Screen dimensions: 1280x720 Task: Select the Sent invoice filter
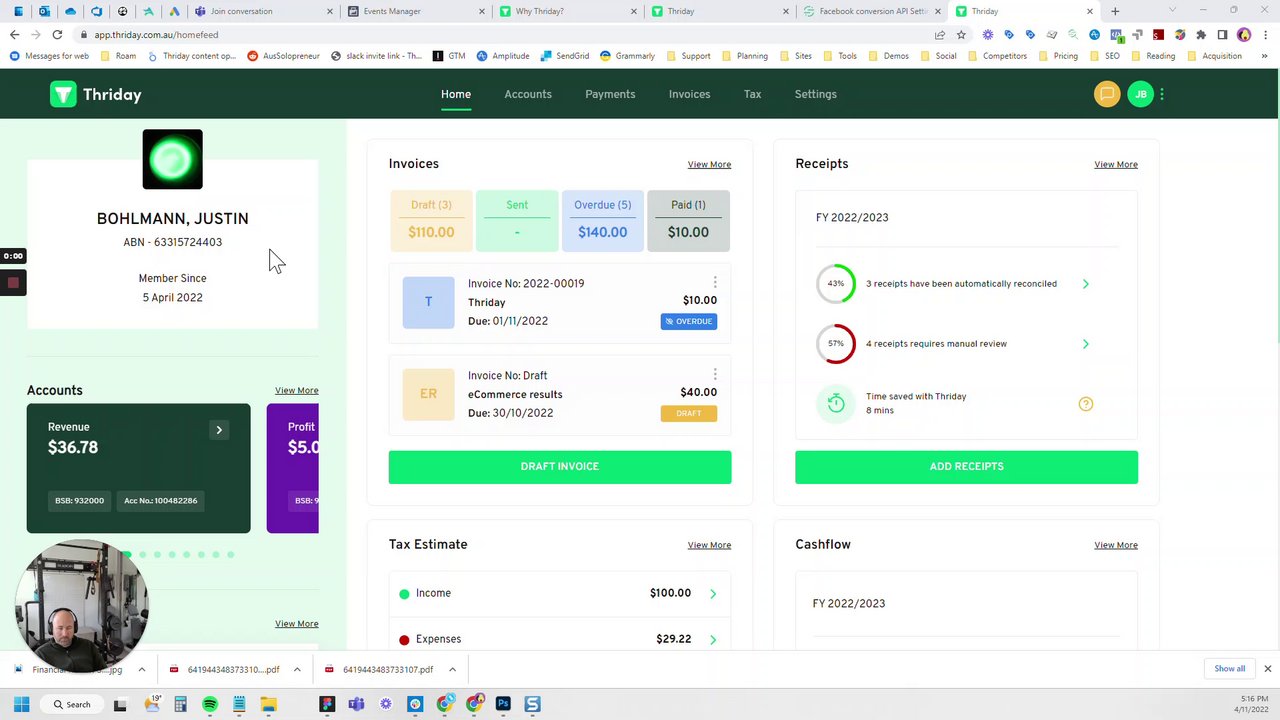(517, 220)
